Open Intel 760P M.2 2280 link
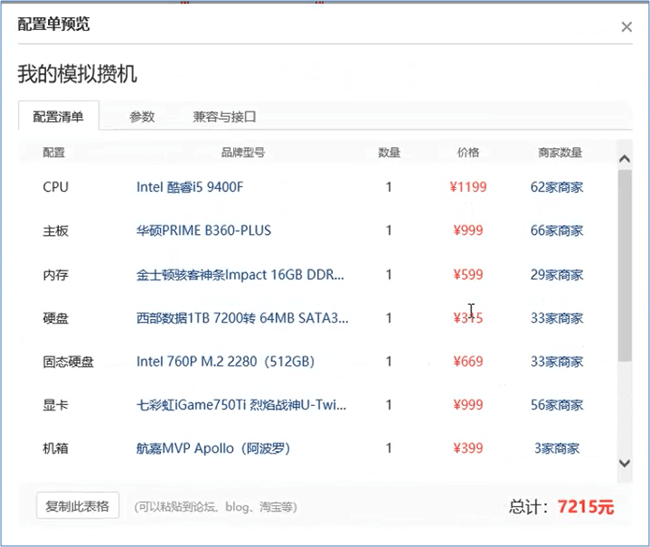 pyautogui.click(x=226, y=361)
